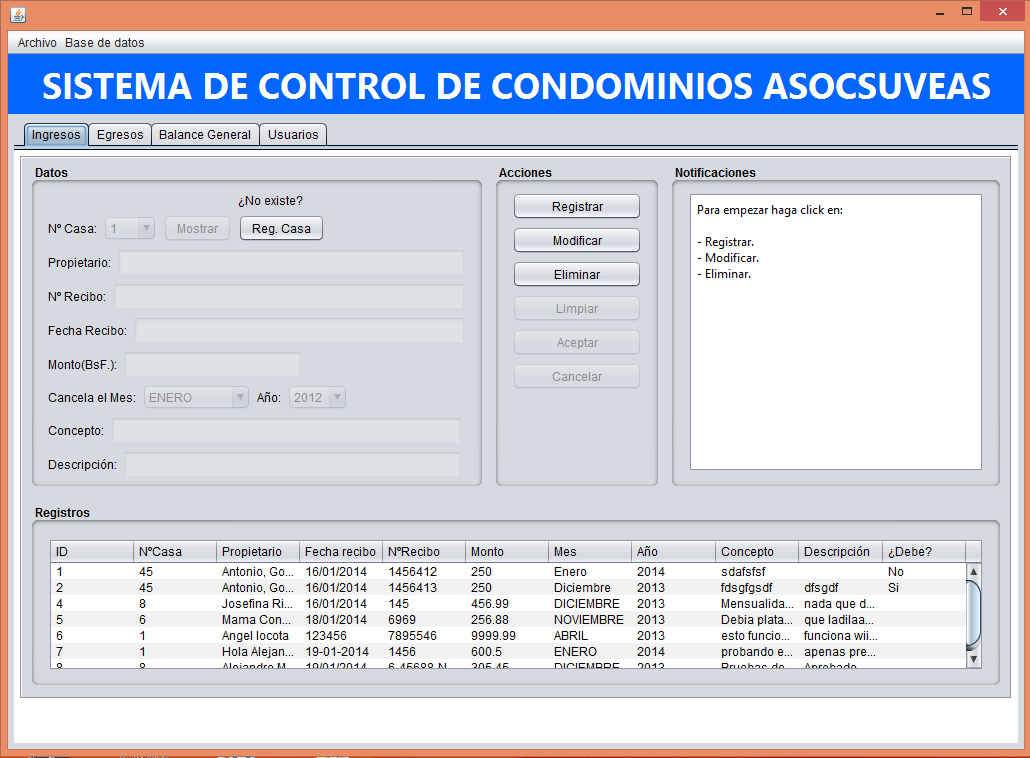This screenshot has height=758, width=1030.
Task: Open the Archivo menu
Action: 37,43
